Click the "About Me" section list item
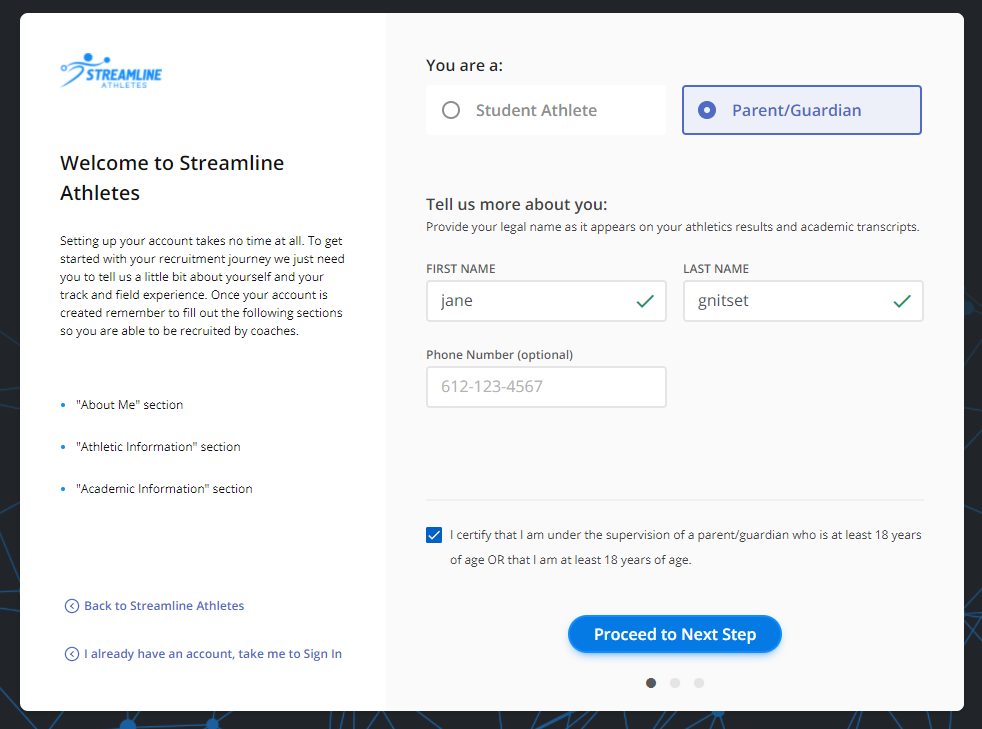This screenshot has height=729, width=982. tap(130, 405)
